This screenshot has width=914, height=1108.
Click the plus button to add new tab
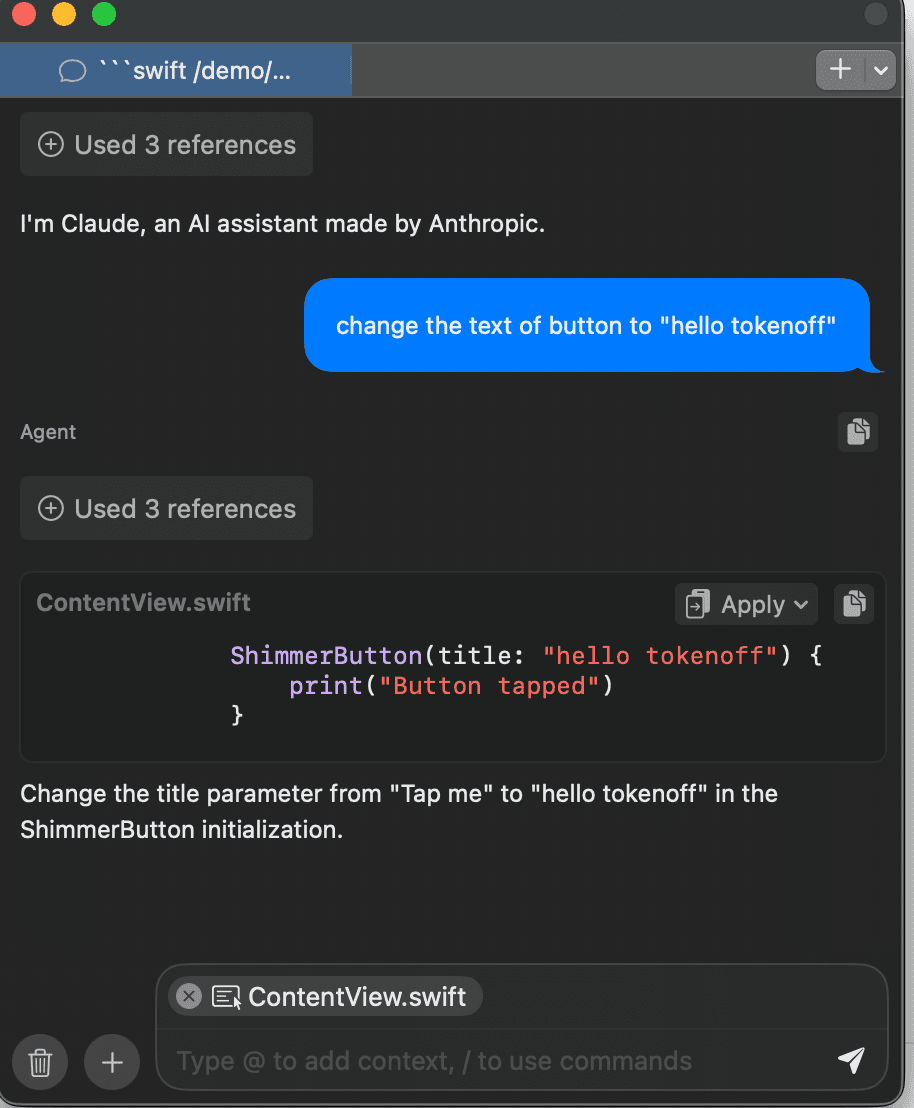841,70
